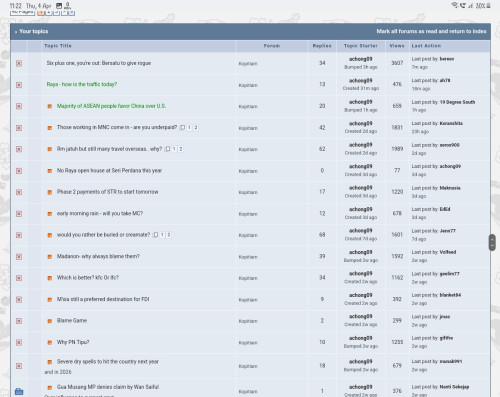Open topic 'Which is better? kfc Or tfc?'
Image resolution: width=500 pixels, height=397 pixels.
pyautogui.click(x=88, y=278)
